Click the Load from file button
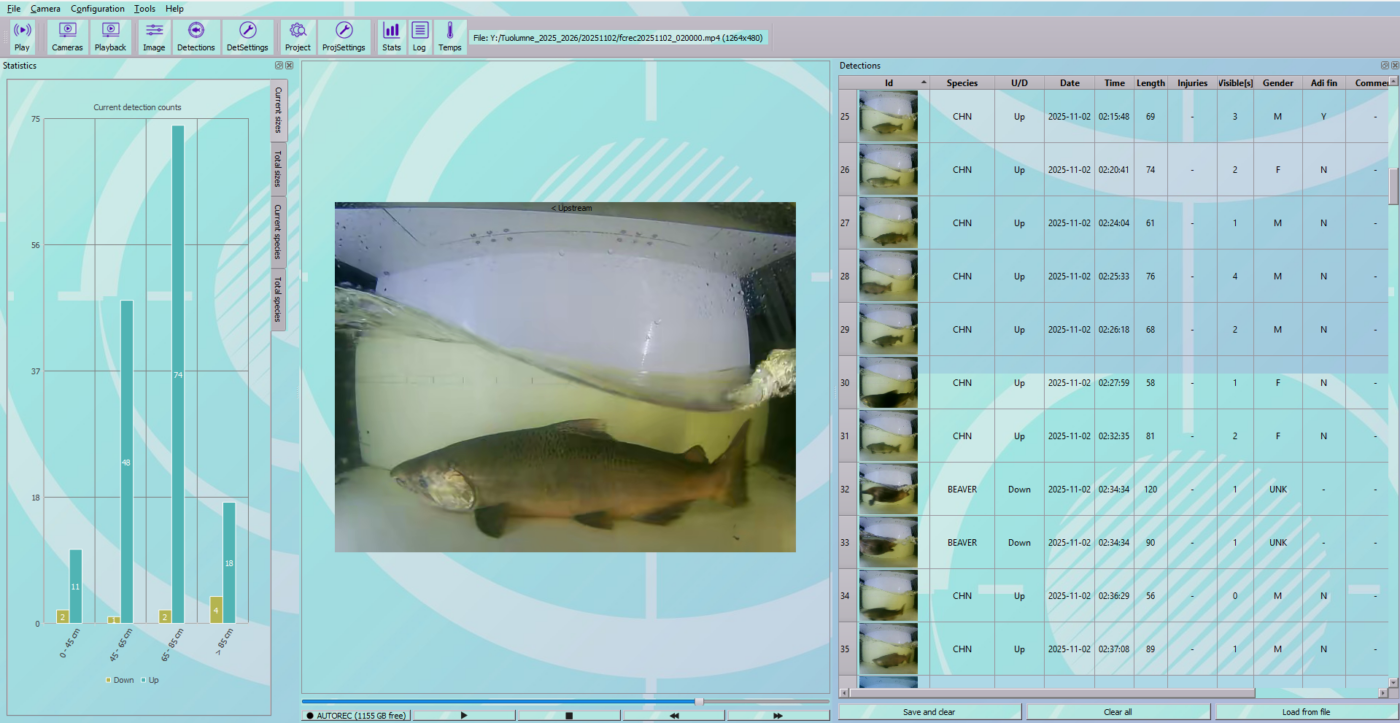The width and height of the screenshot is (1400, 723). tap(1305, 712)
